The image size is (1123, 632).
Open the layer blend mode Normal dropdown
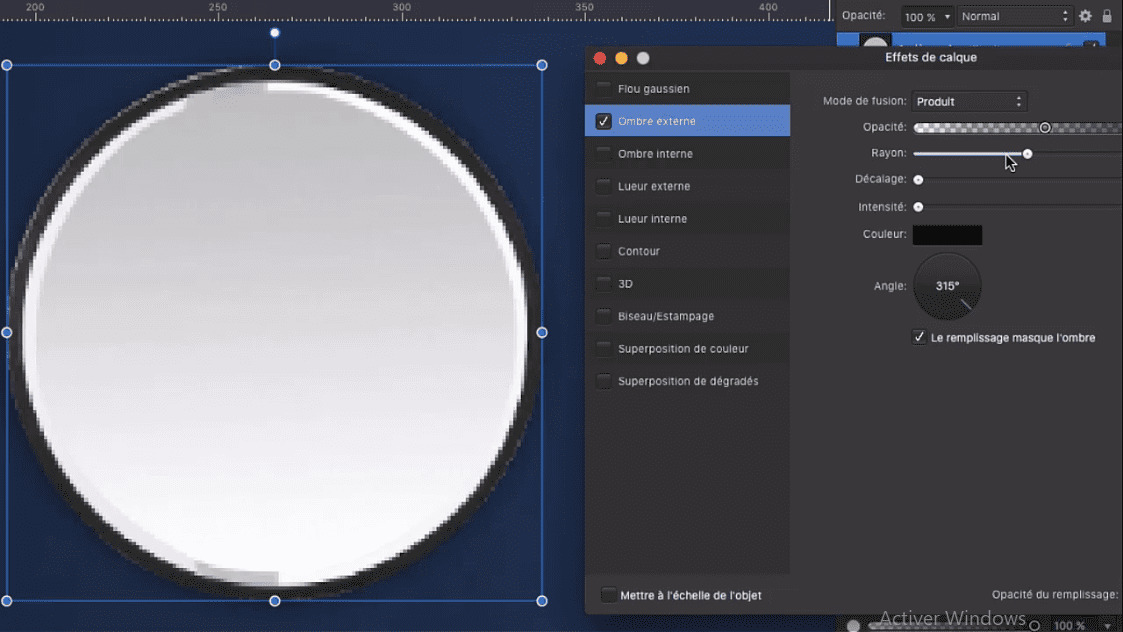(1014, 16)
